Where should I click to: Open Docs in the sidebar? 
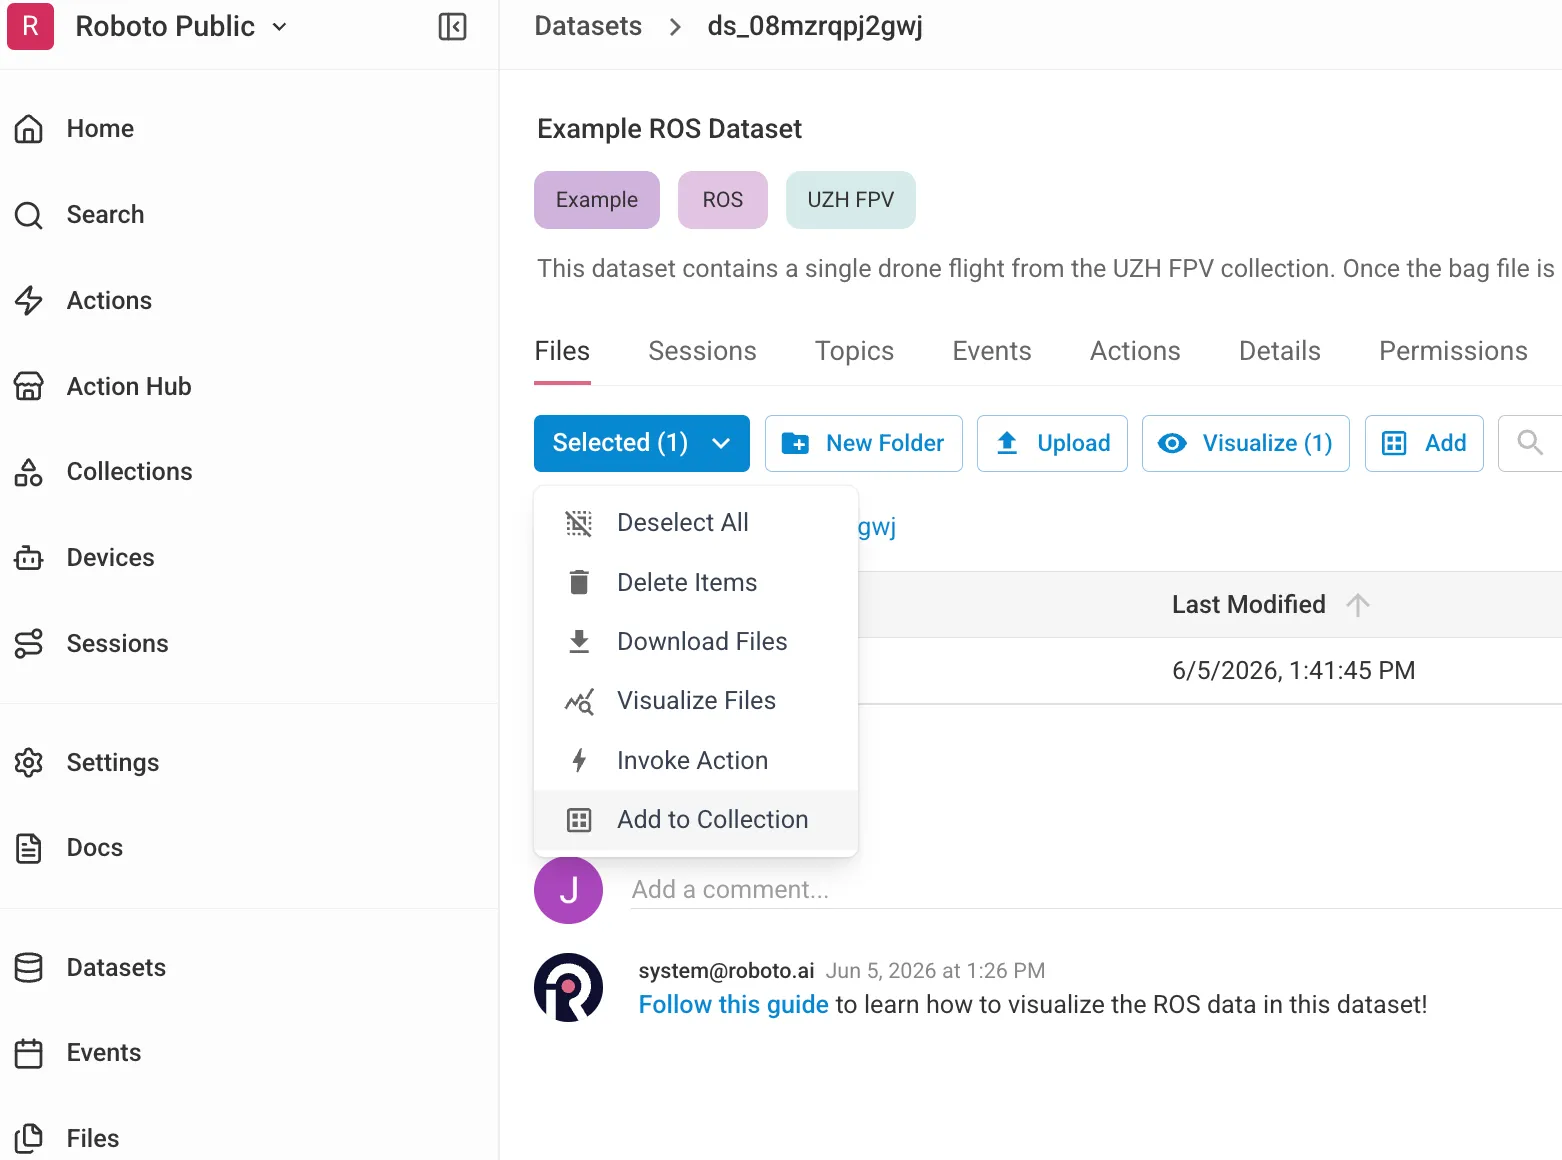[x=94, y=848]
